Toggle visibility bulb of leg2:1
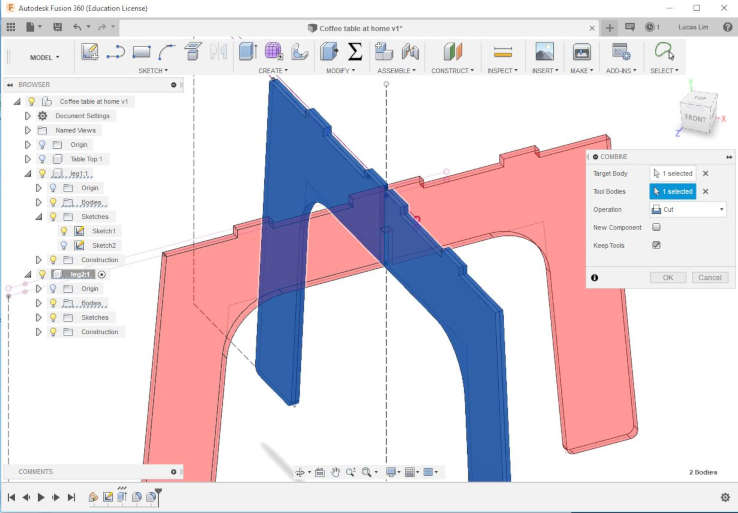Viewport: 738px width, 513px height. [x=42, y=274]
